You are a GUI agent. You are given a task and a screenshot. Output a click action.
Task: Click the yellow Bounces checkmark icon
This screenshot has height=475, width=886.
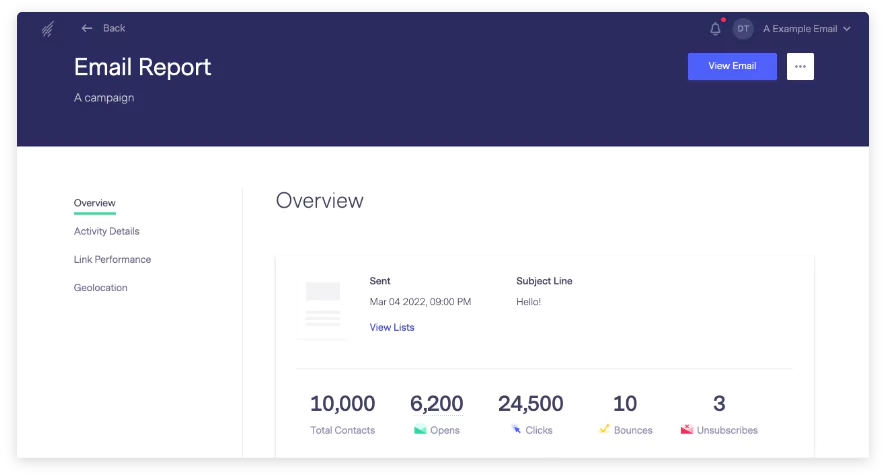coord(604,429)
